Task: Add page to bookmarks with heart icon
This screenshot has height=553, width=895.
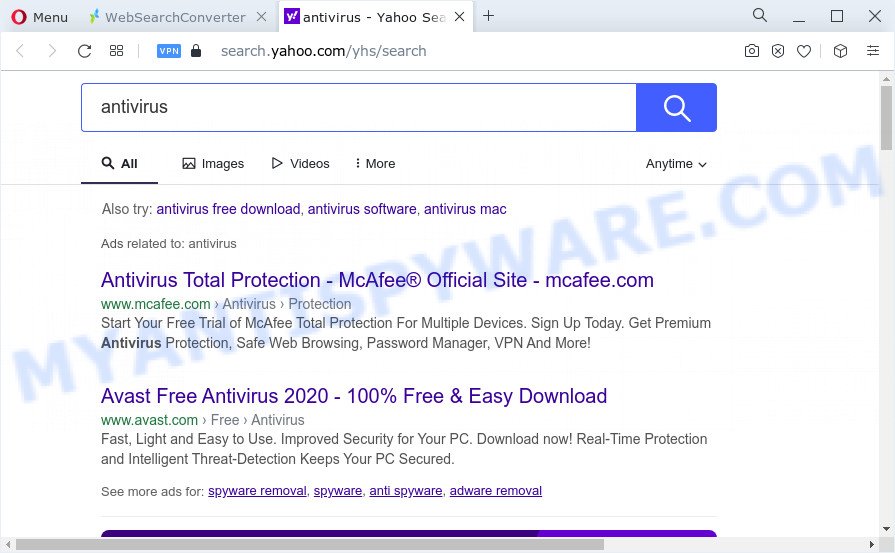Action: (x=804, y=51)
